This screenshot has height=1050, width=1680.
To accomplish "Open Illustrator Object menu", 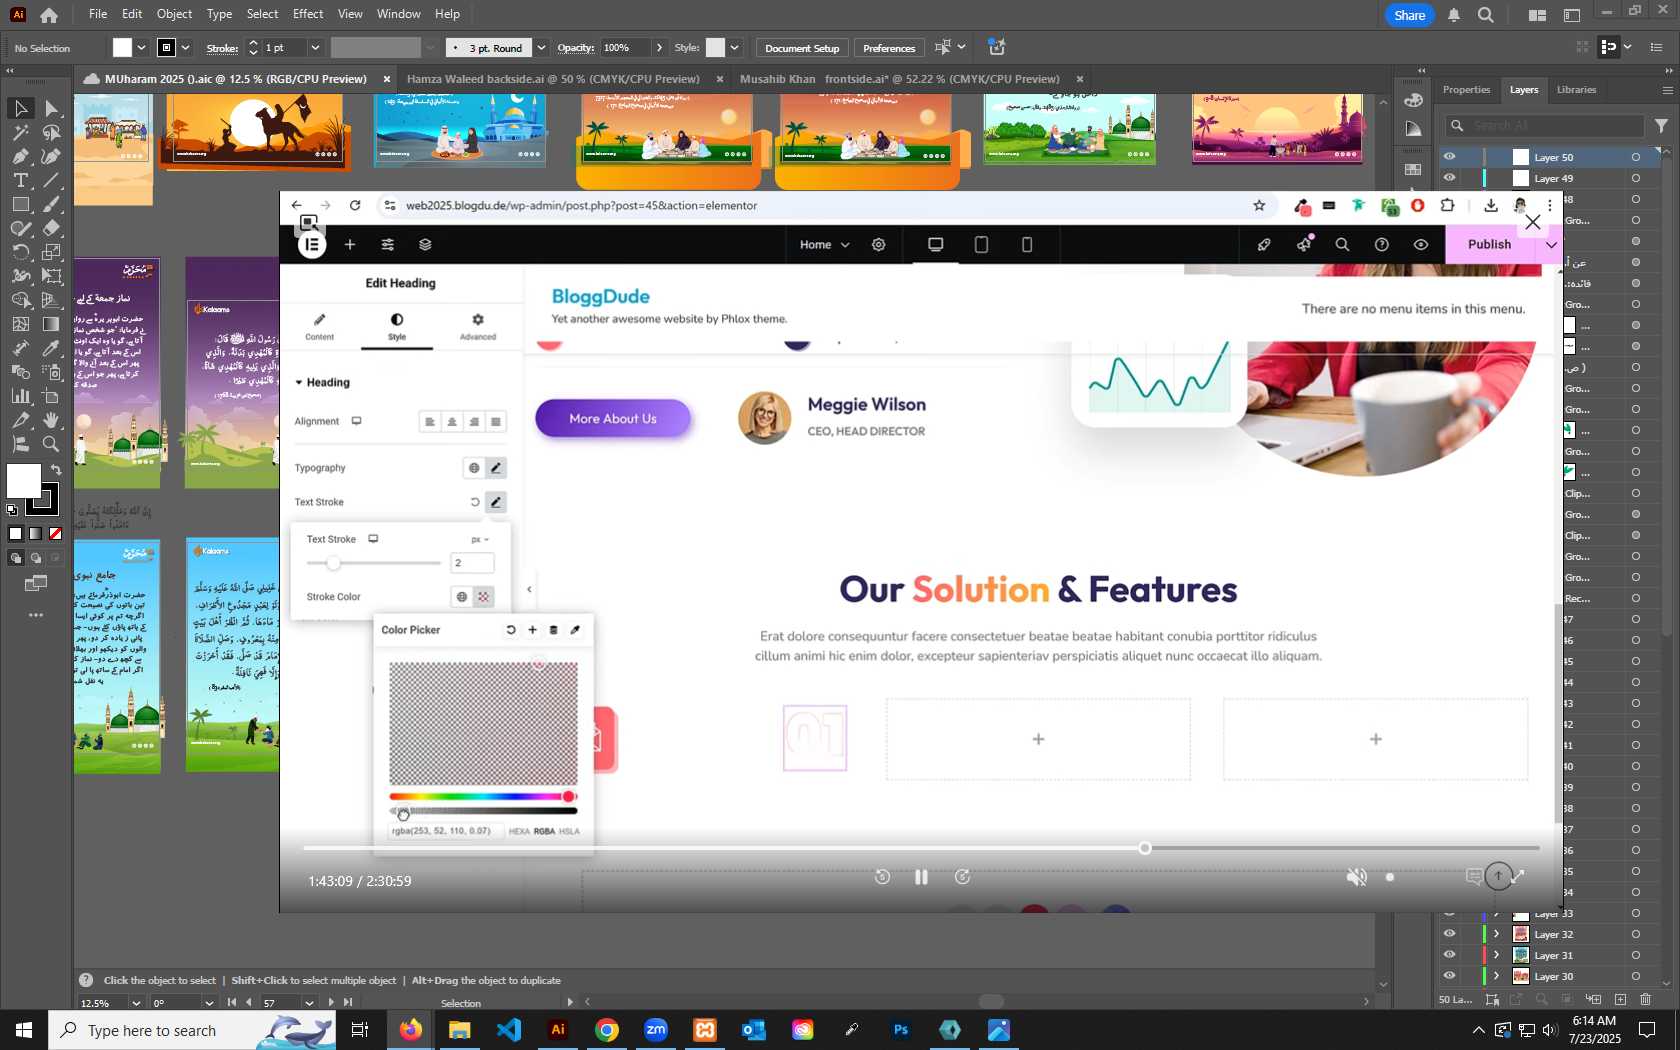I will [x=174, y=14].
